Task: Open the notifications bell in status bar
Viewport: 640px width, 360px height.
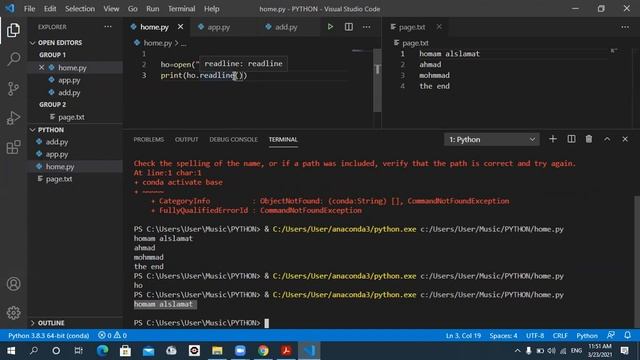Action: [627, 335]
